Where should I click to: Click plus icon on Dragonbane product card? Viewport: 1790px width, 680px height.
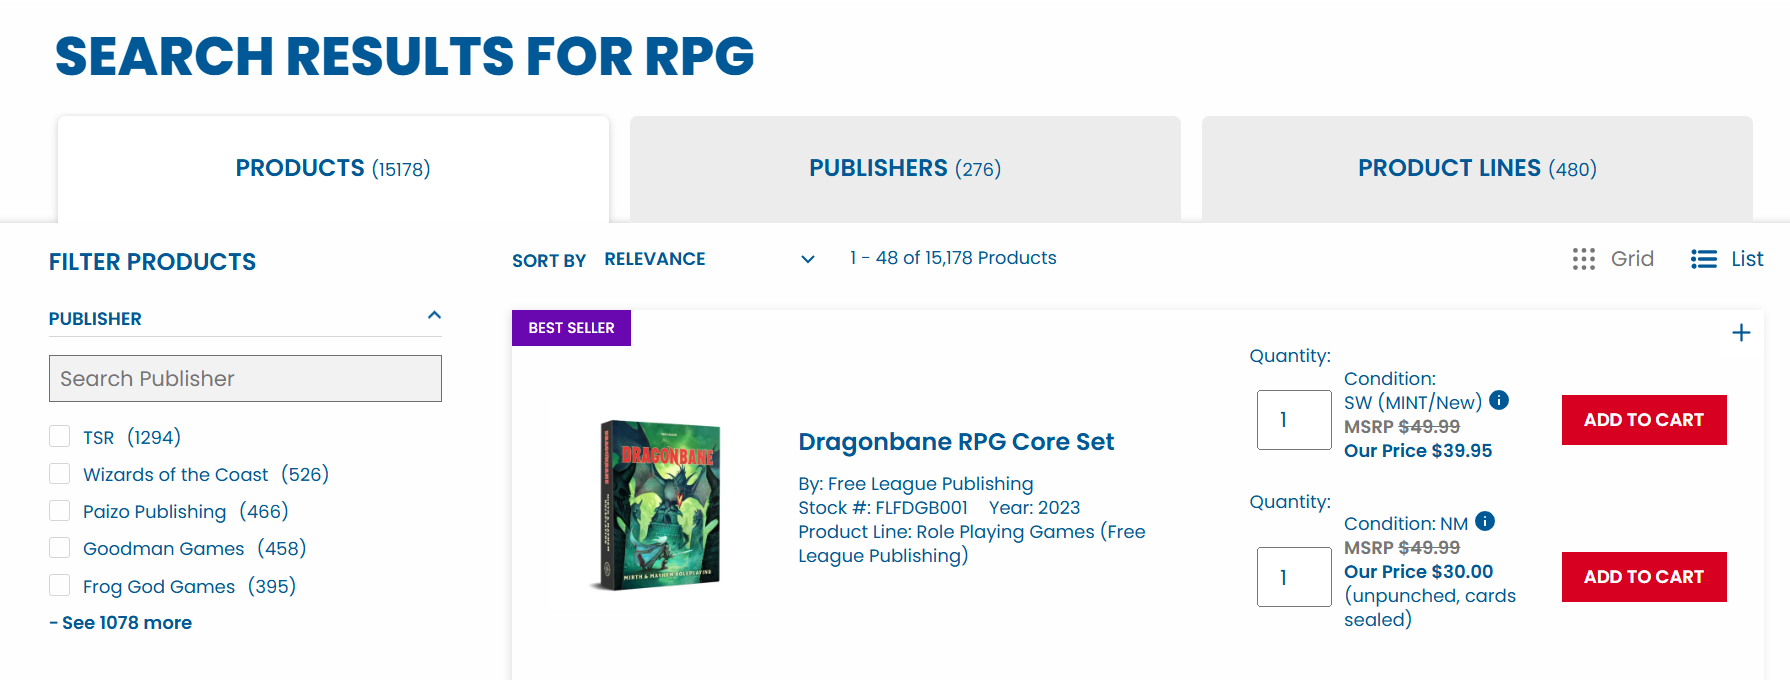1741,333
